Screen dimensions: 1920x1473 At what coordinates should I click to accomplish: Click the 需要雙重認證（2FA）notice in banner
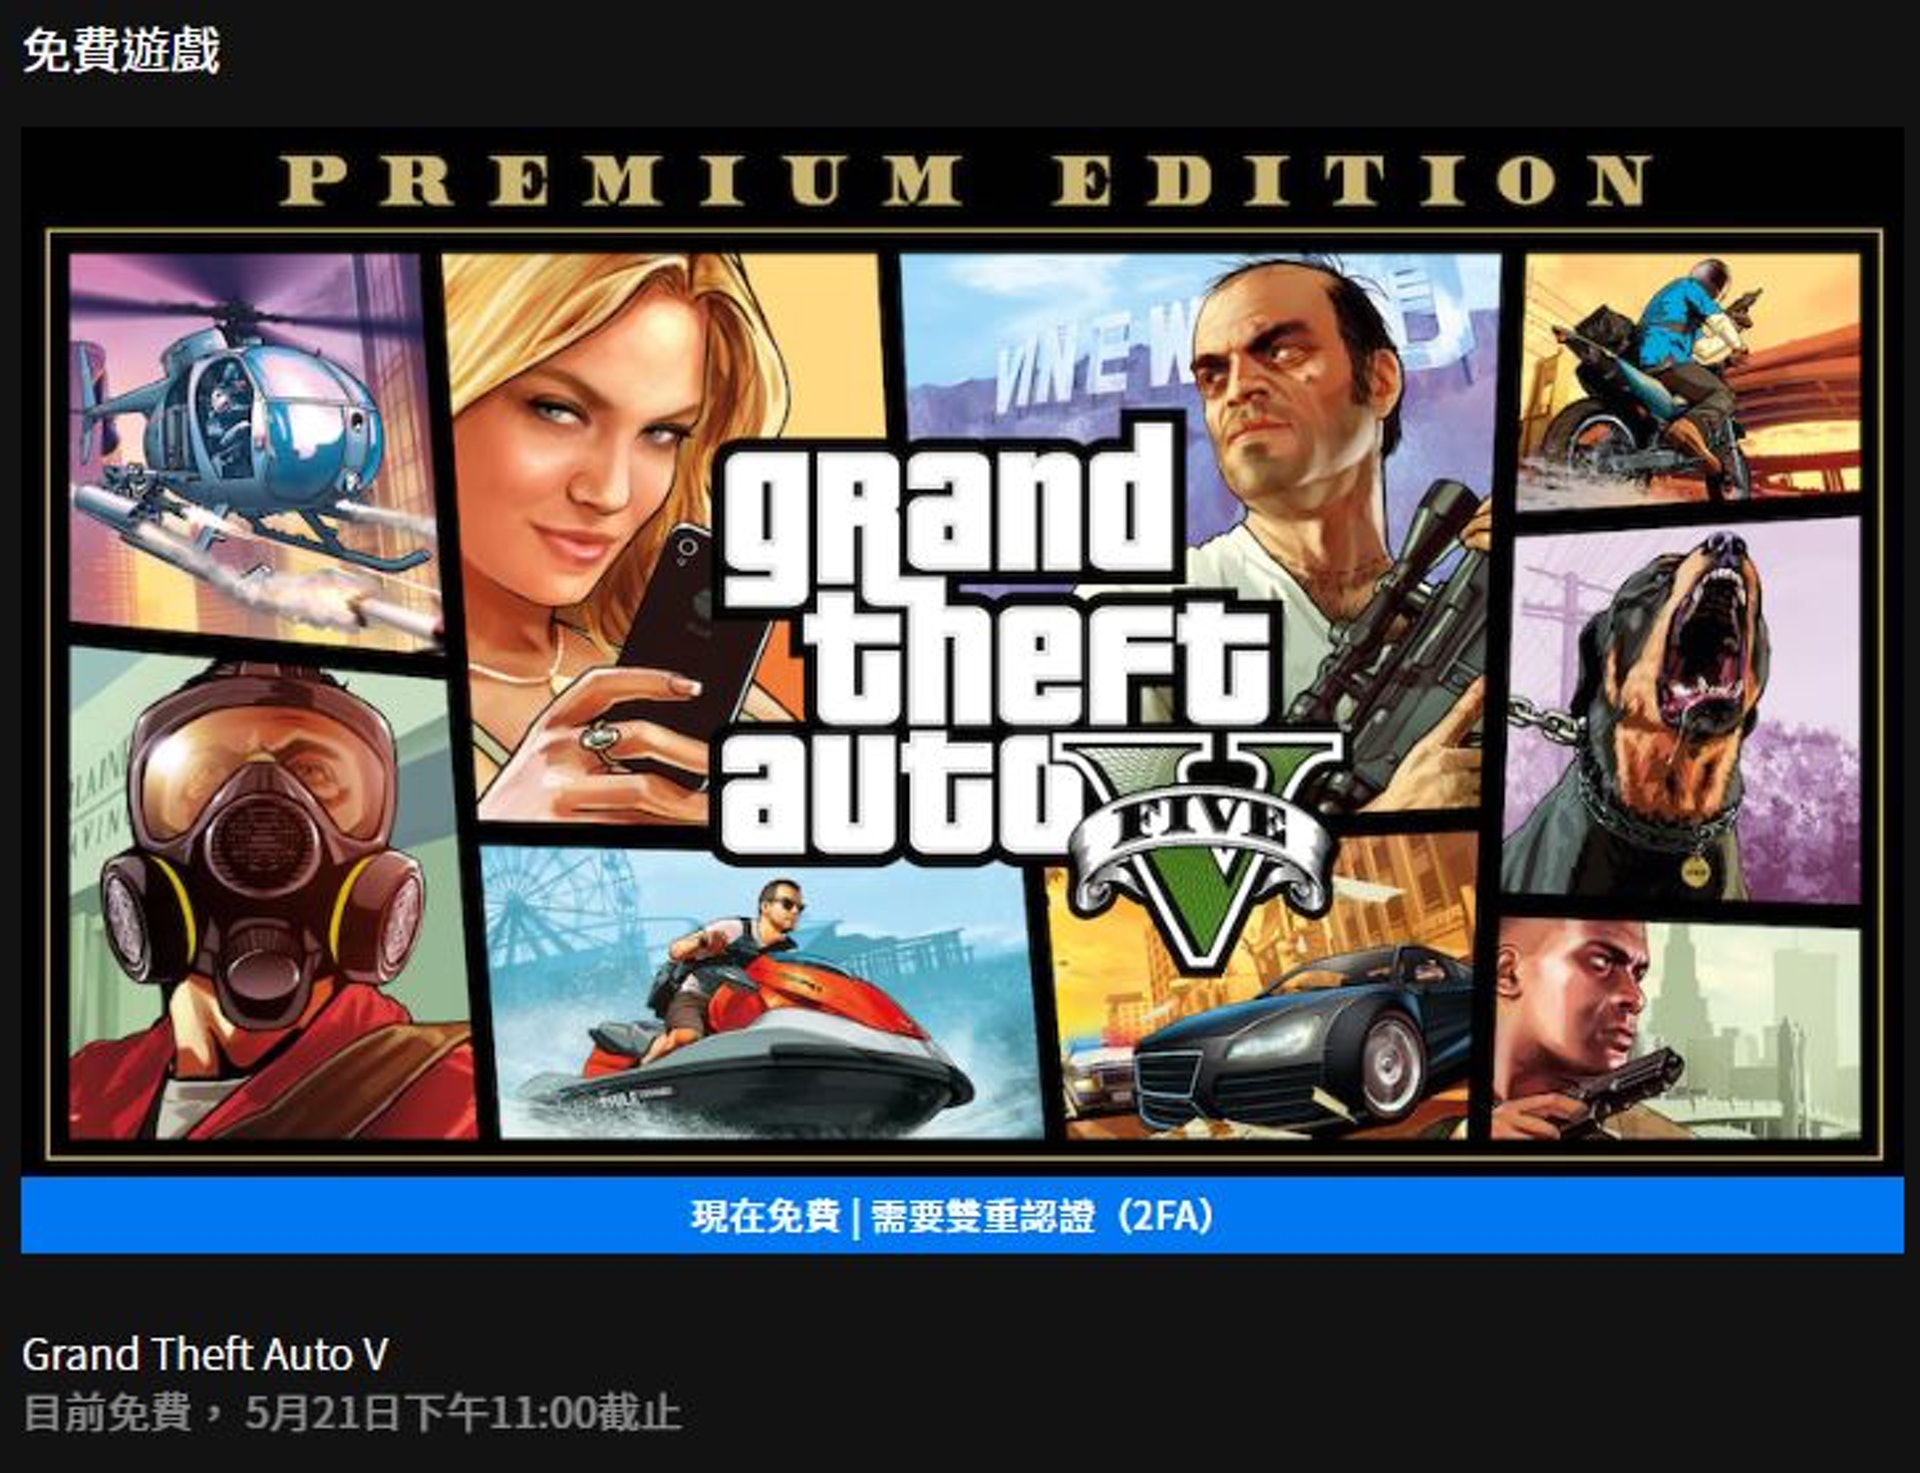click(x=1044, y=1216)
